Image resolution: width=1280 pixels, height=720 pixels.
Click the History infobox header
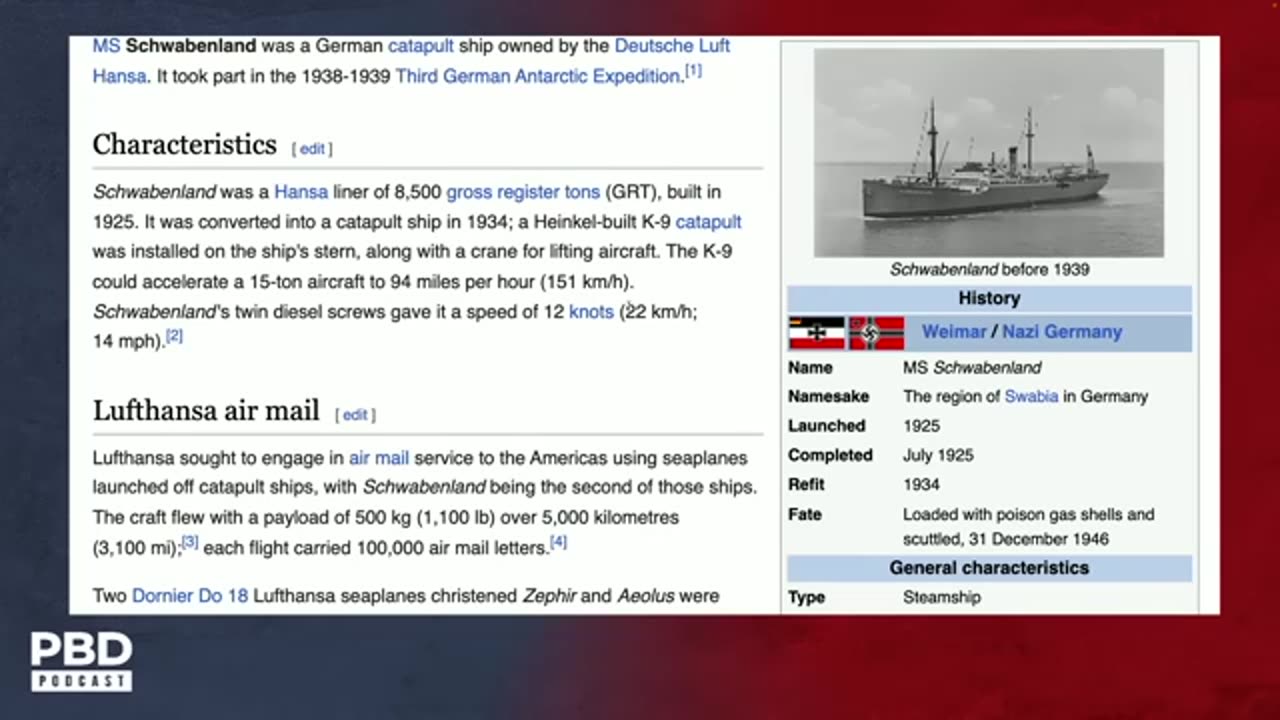point(989,299)
